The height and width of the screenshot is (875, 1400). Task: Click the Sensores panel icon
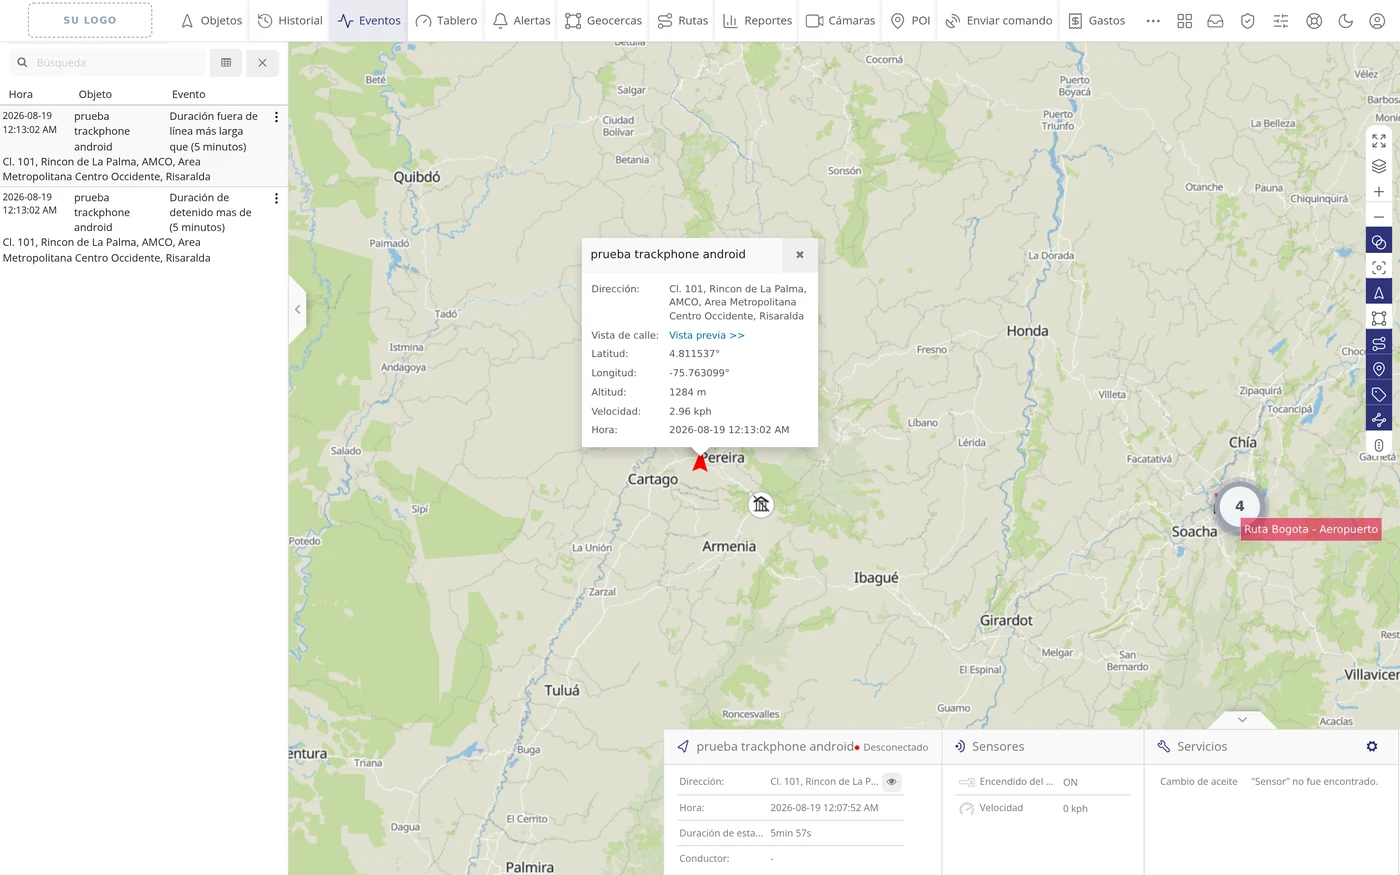[960, 746]
